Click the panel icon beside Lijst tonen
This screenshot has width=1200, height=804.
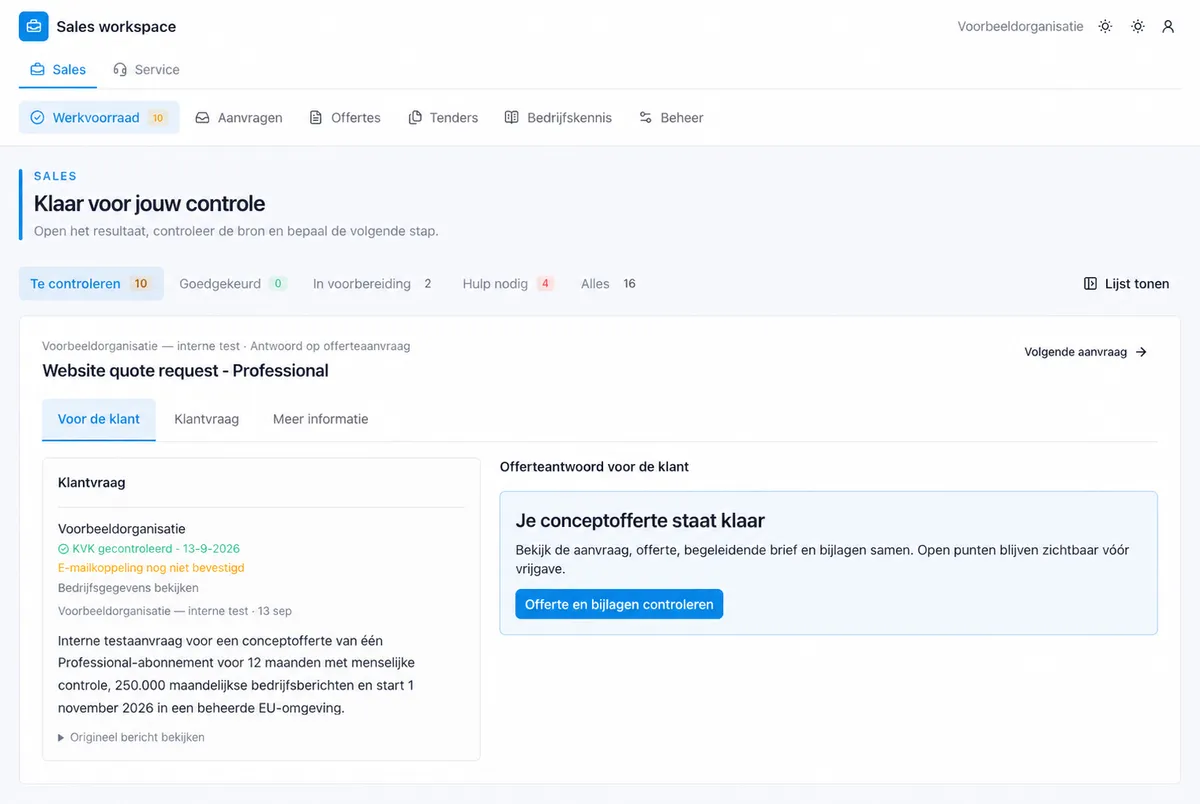tap(1090, 284)
